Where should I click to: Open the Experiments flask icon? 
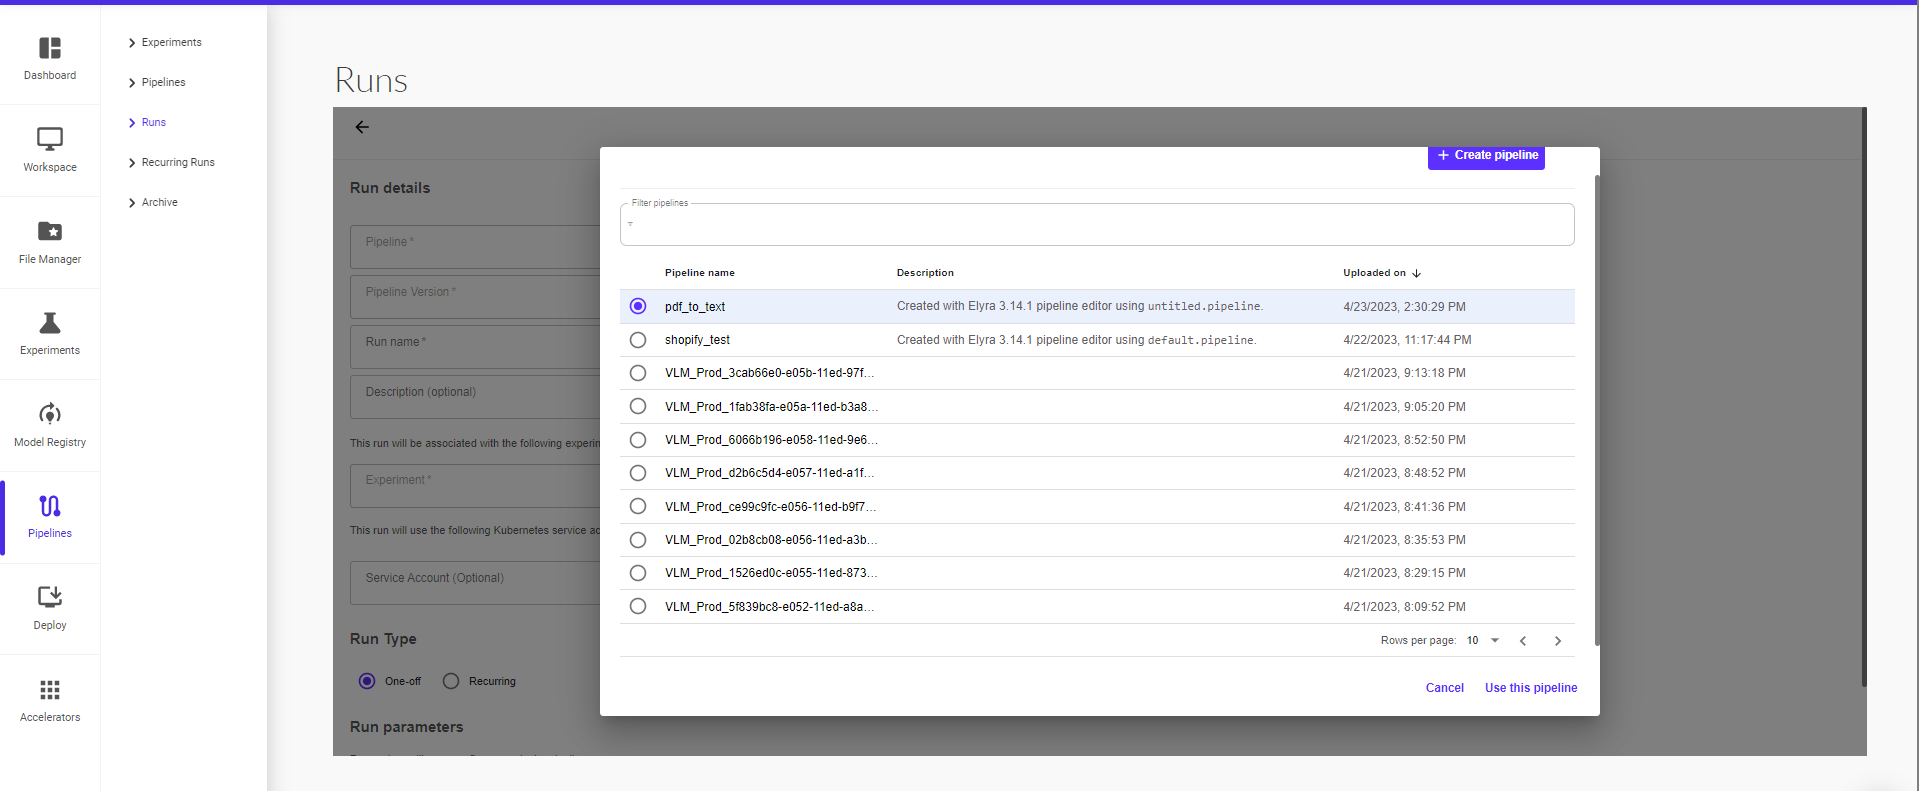[50, 322]
